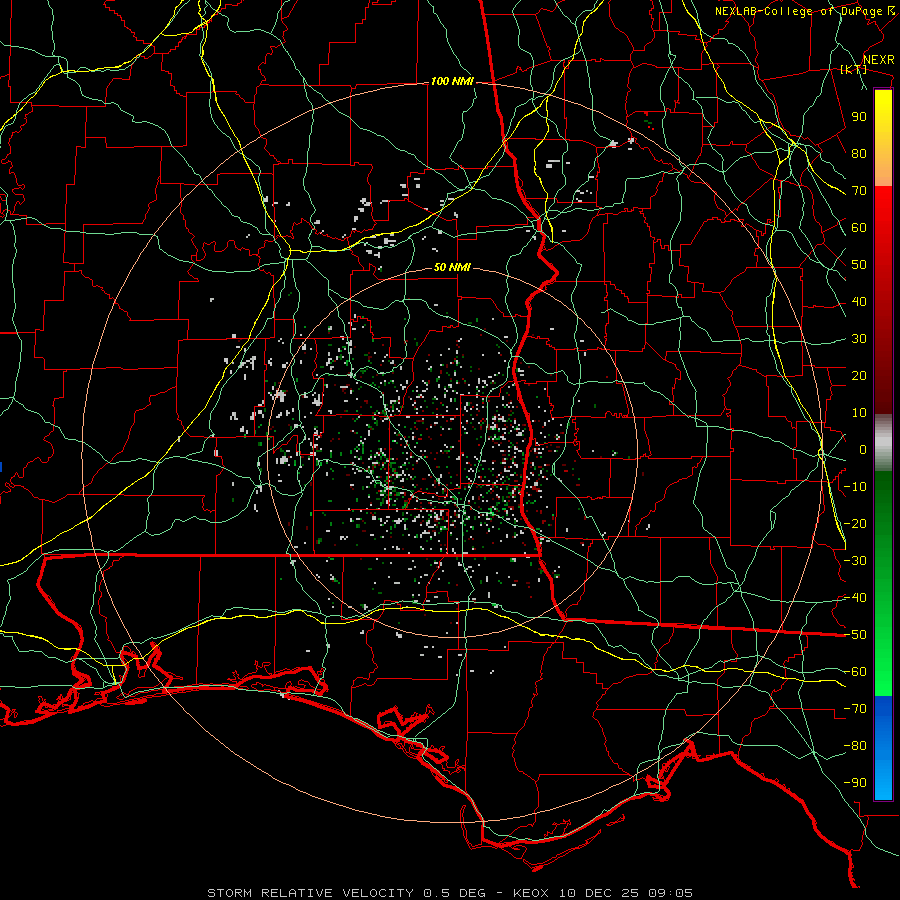Click the 90 value on the velocity scale
Viewport: 900px width, 900px height.
pyautogui.click(x=859, y=117)
